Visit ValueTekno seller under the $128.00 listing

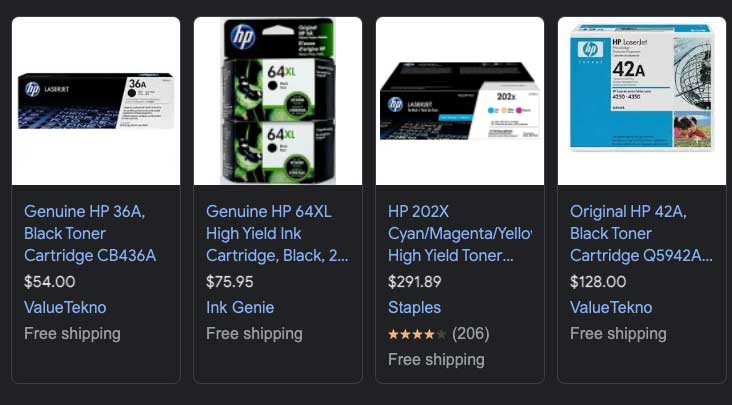611,307
